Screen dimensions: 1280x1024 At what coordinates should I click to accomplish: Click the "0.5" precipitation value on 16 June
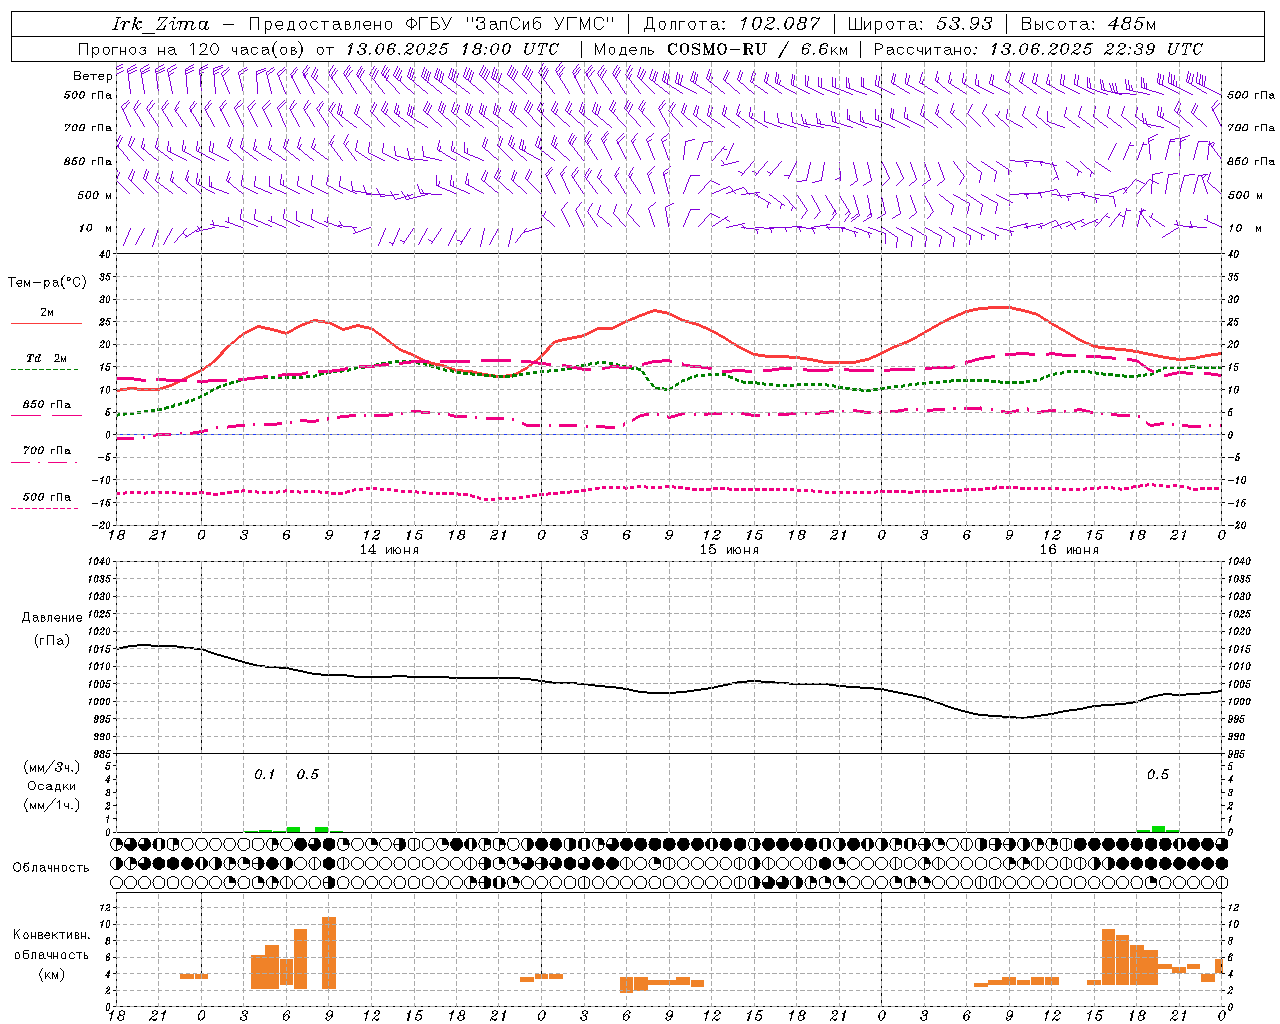tap(1158, 775)
